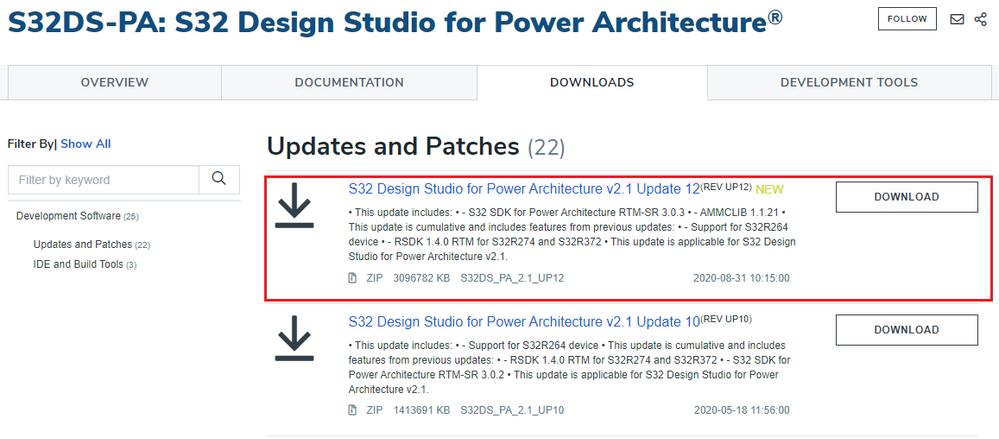
Task: Click the download arrow icon for Update 10
Action: [294, 338]
